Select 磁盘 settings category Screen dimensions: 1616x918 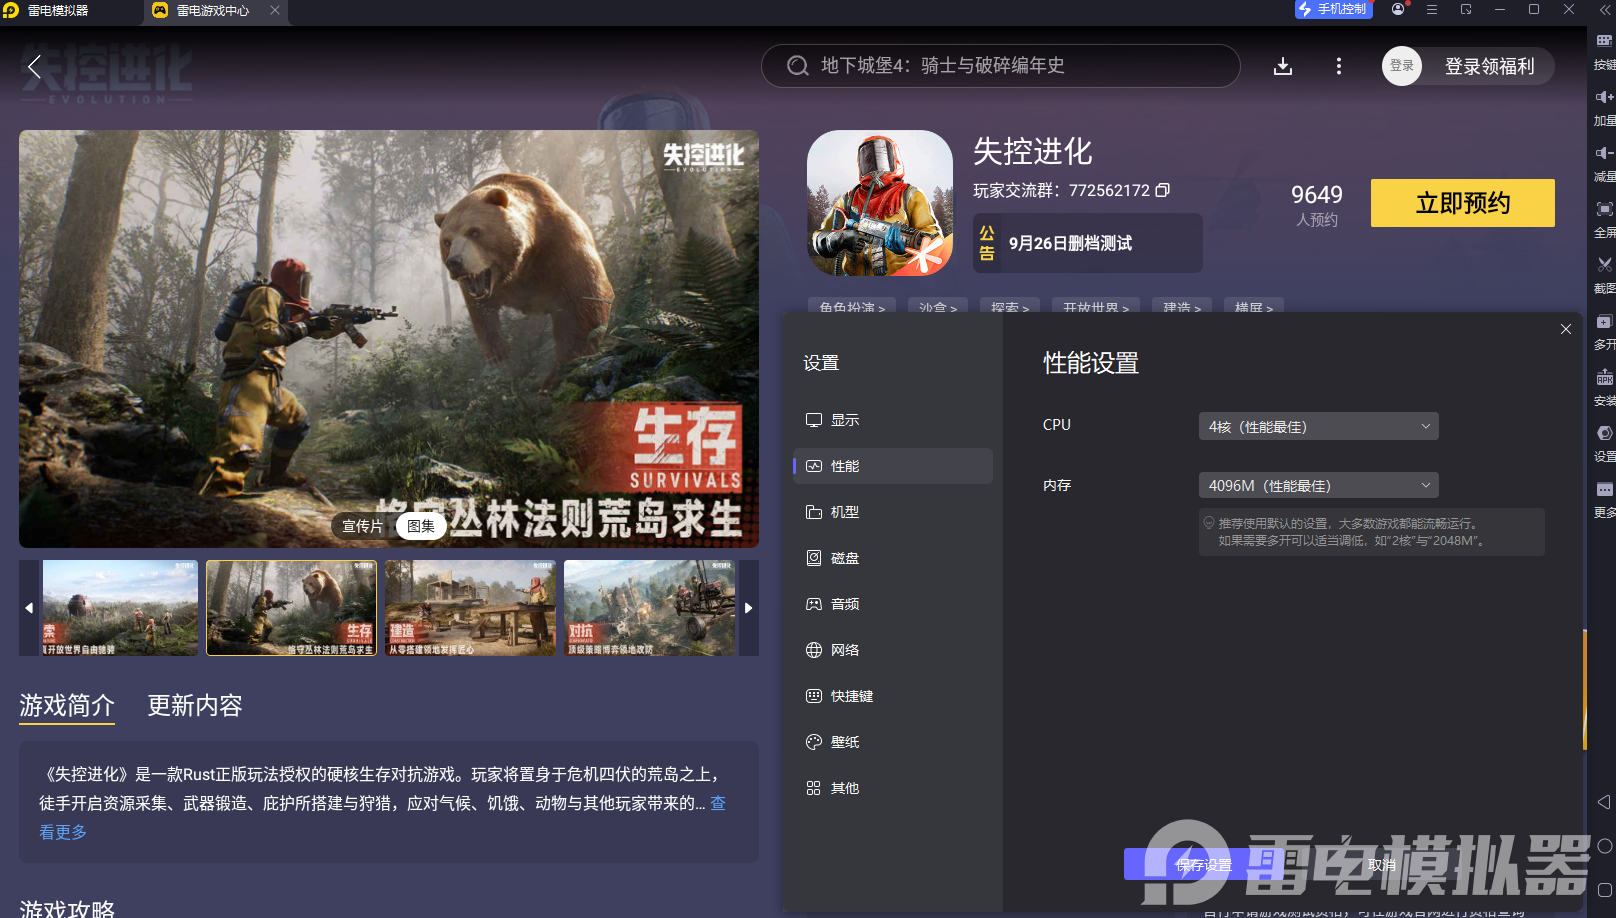(893, 558)
